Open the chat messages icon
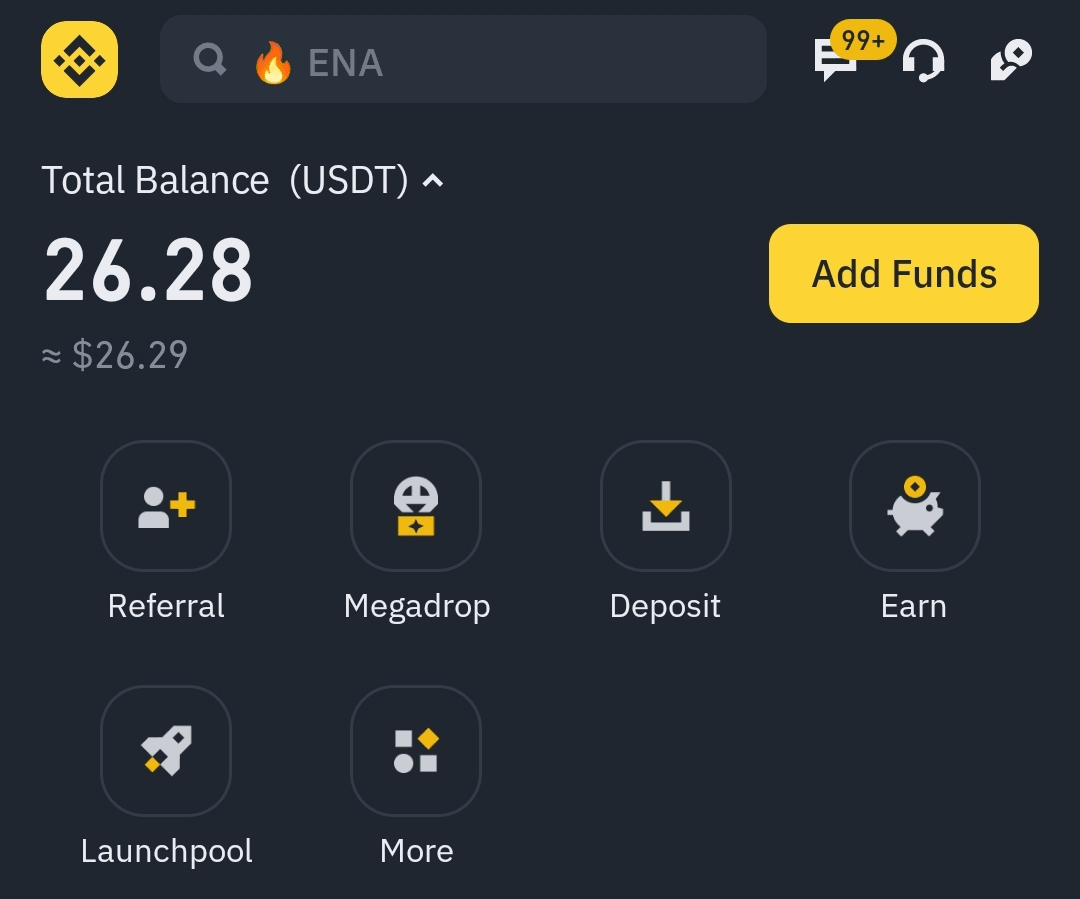The image size is (1080, 899). 834,63
